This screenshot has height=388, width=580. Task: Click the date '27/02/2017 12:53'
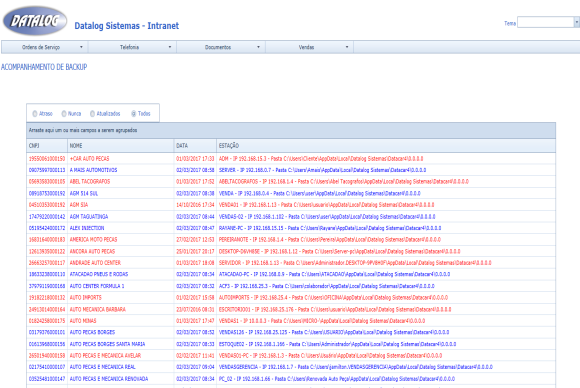click(x=195, y=240)
